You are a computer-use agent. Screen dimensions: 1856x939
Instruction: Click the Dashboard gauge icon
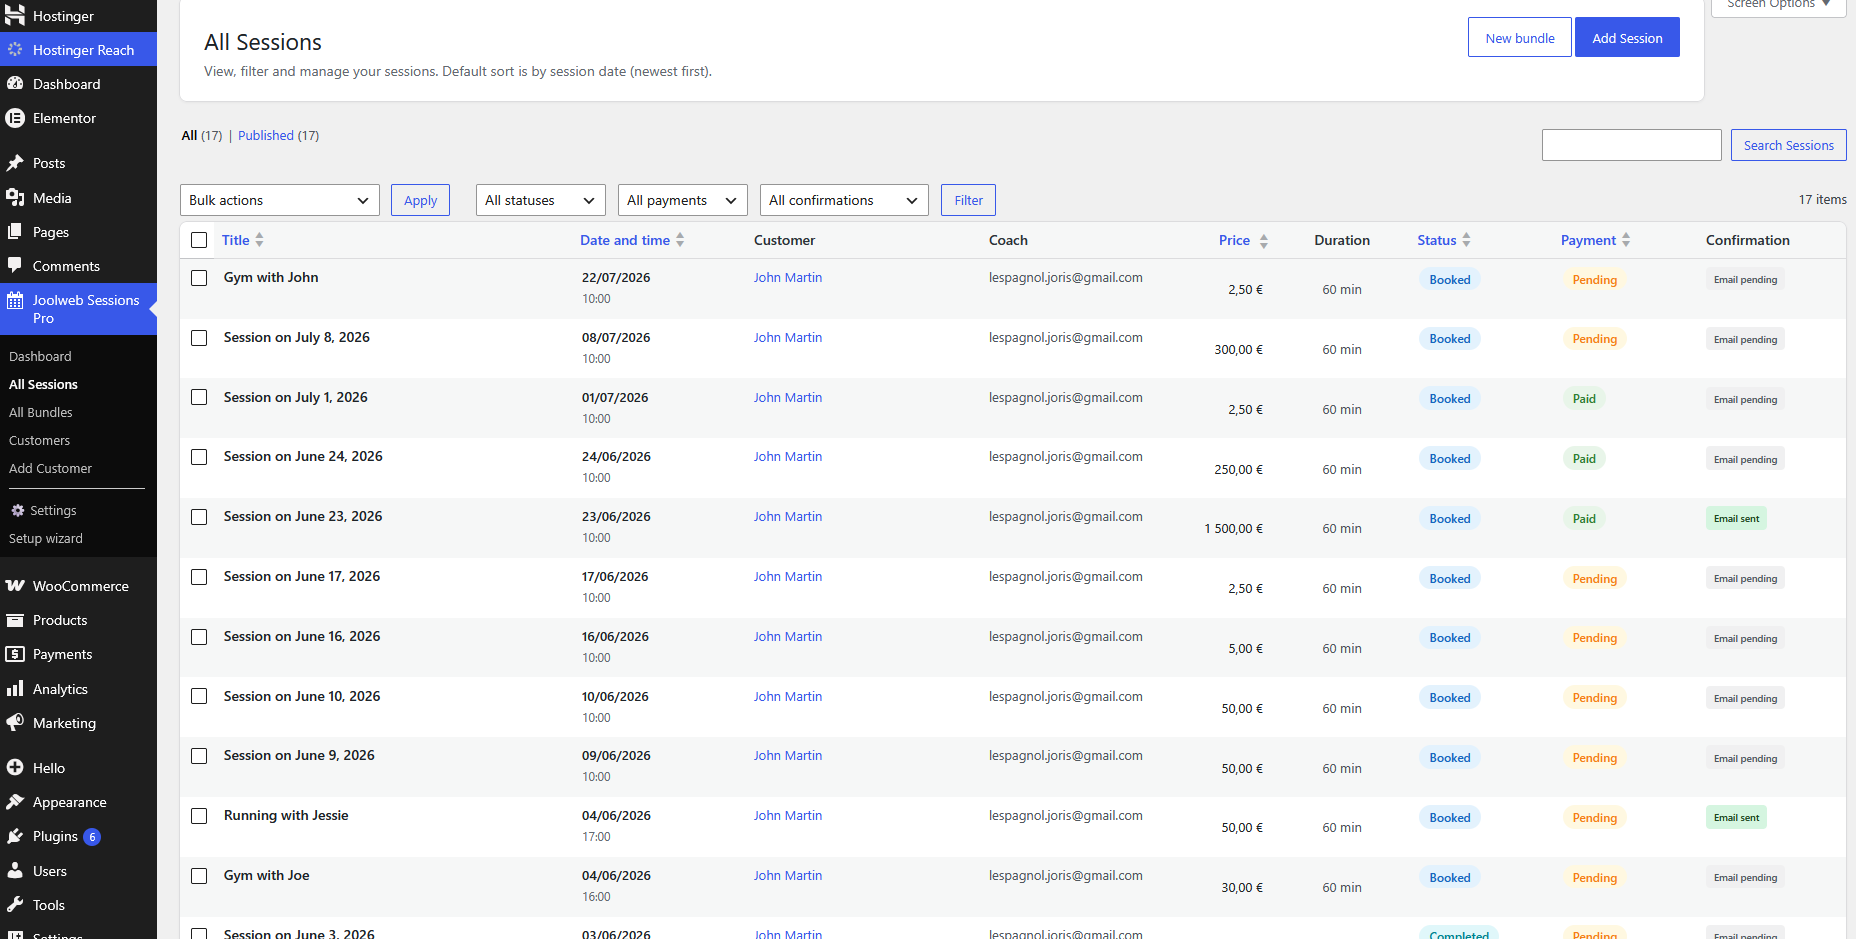(15, 84)
